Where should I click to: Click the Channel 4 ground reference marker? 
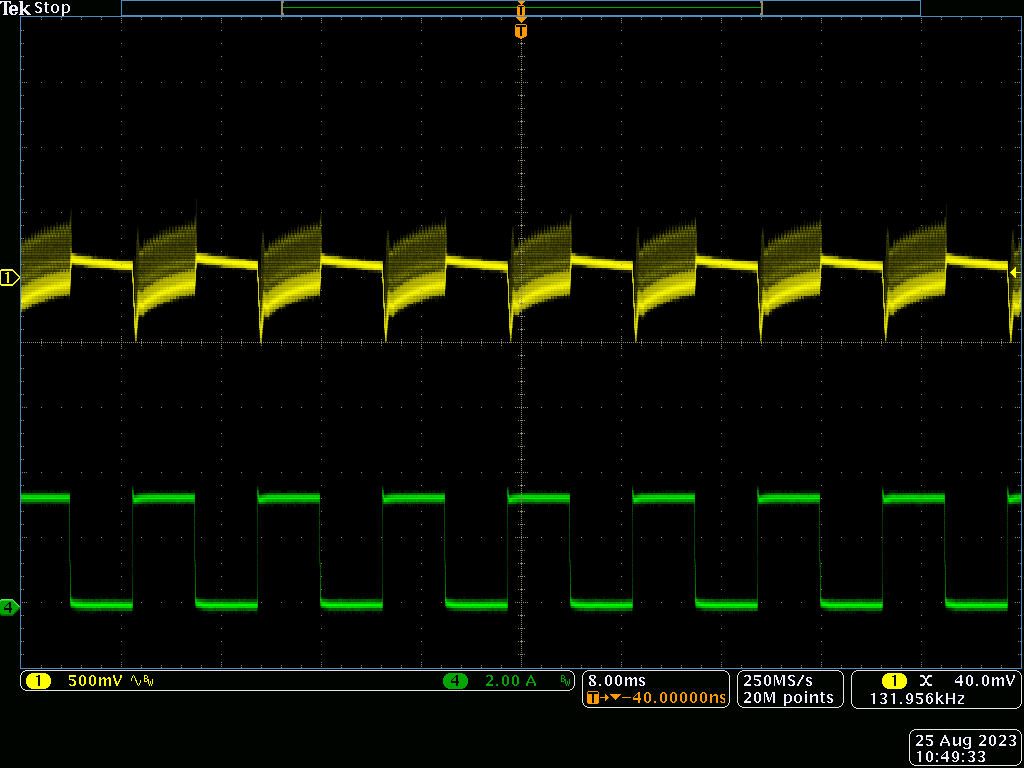click(x=10, y=606)
